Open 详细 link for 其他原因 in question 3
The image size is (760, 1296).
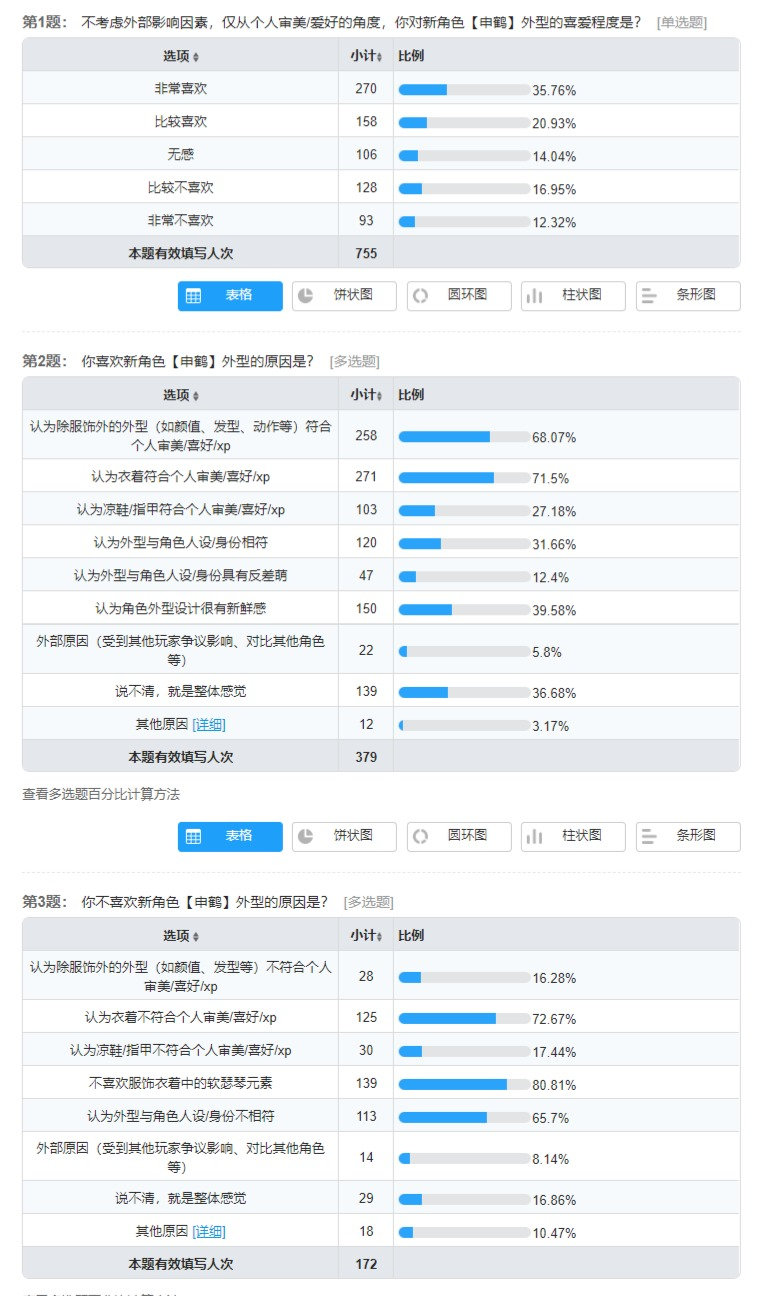point(210,1231)
